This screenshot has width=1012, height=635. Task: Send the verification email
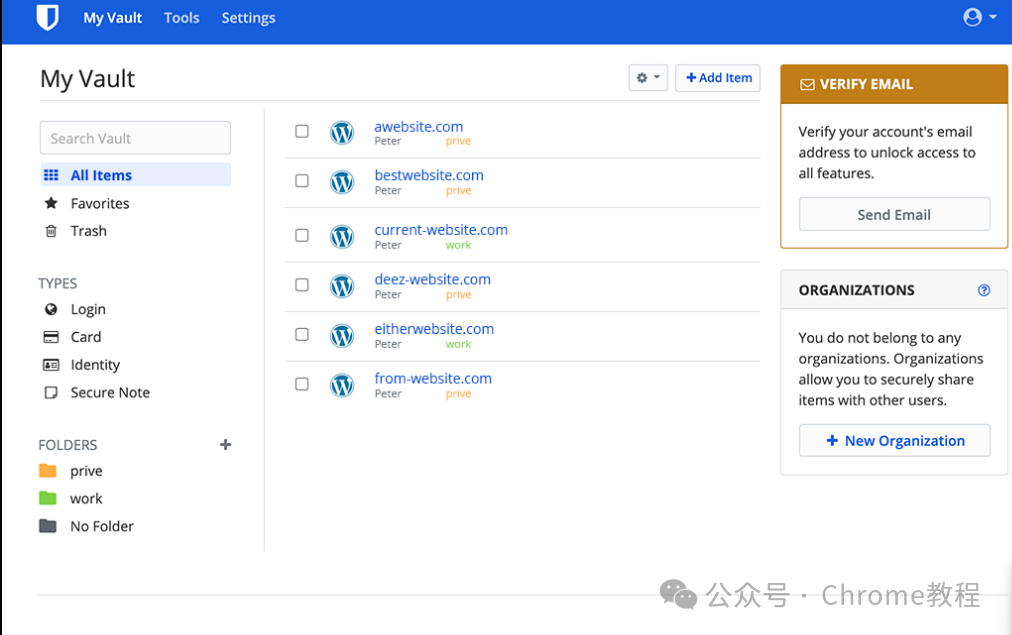click(894, 214)
